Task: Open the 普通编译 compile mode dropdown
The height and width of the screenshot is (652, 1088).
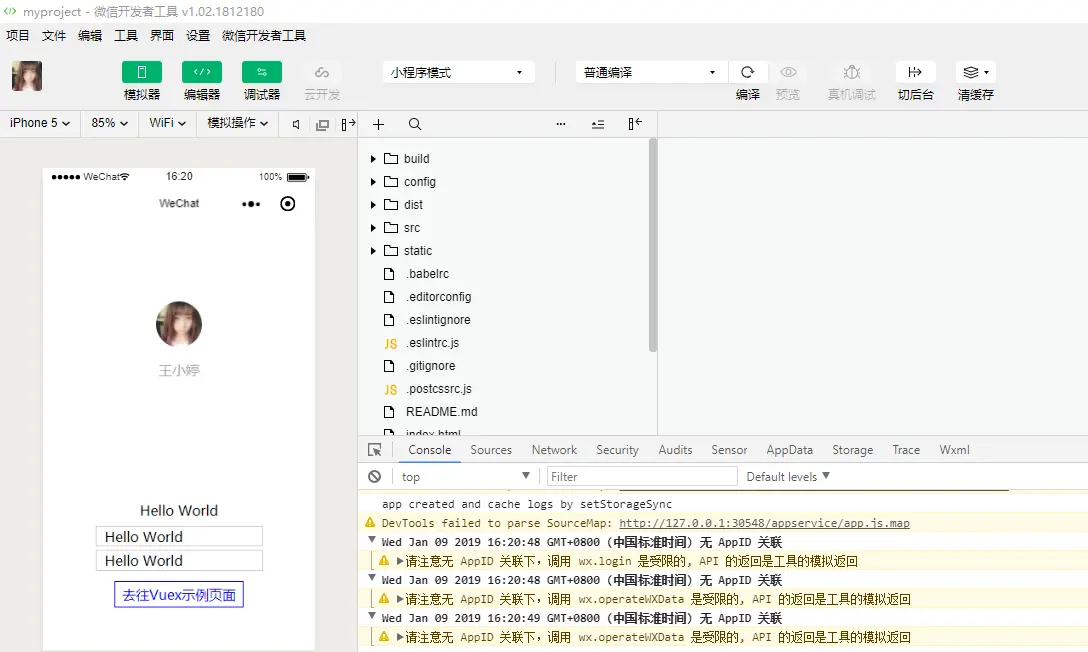Action: click(x=648, y=72)
